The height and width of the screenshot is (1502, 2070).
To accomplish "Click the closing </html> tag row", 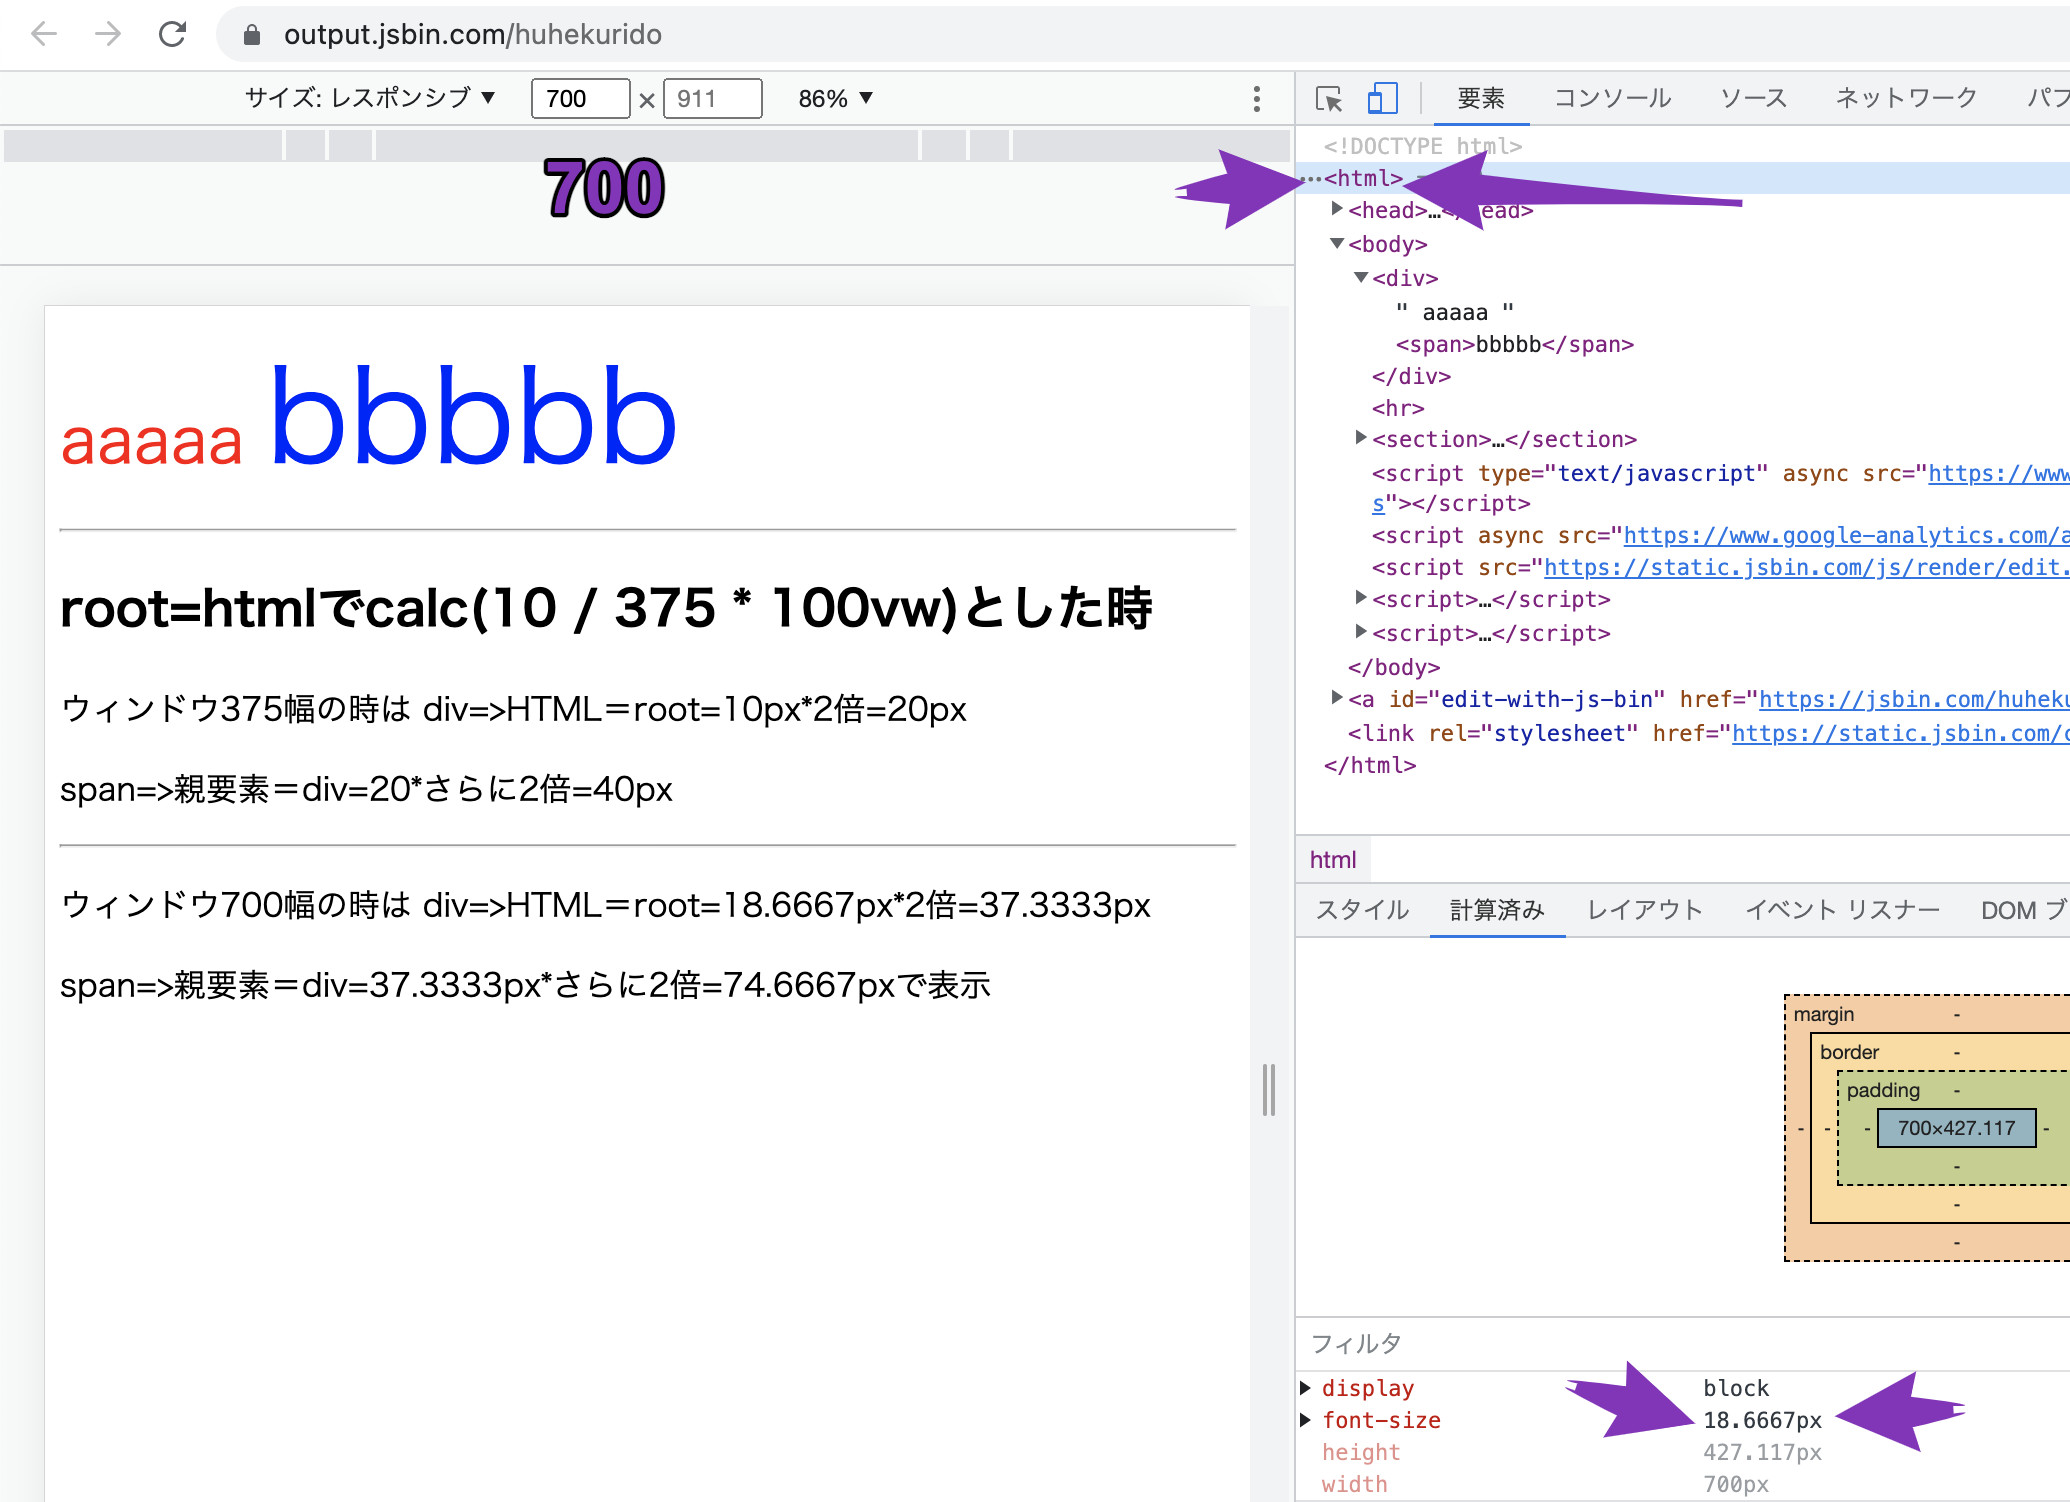I will pos(1370,765).
